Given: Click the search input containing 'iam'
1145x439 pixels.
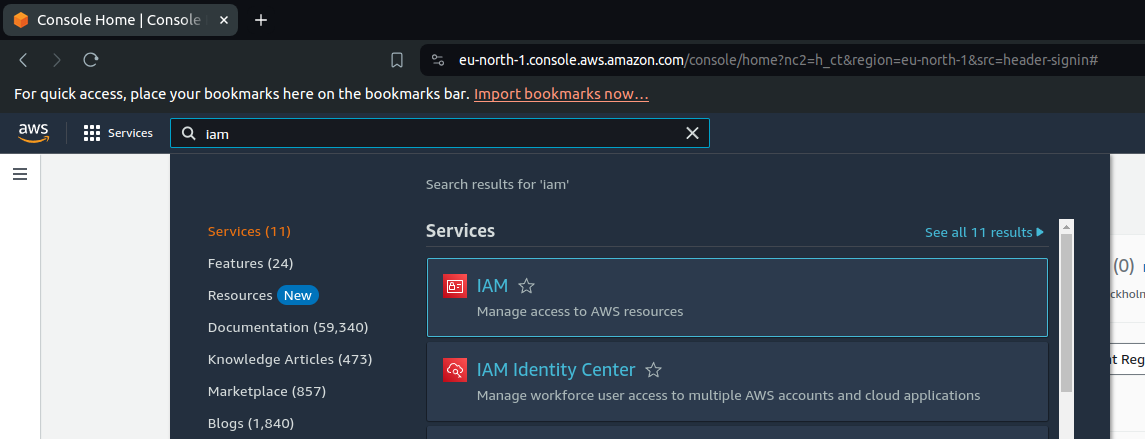Looking at the screenshot, I should click(x=440, y=133).
